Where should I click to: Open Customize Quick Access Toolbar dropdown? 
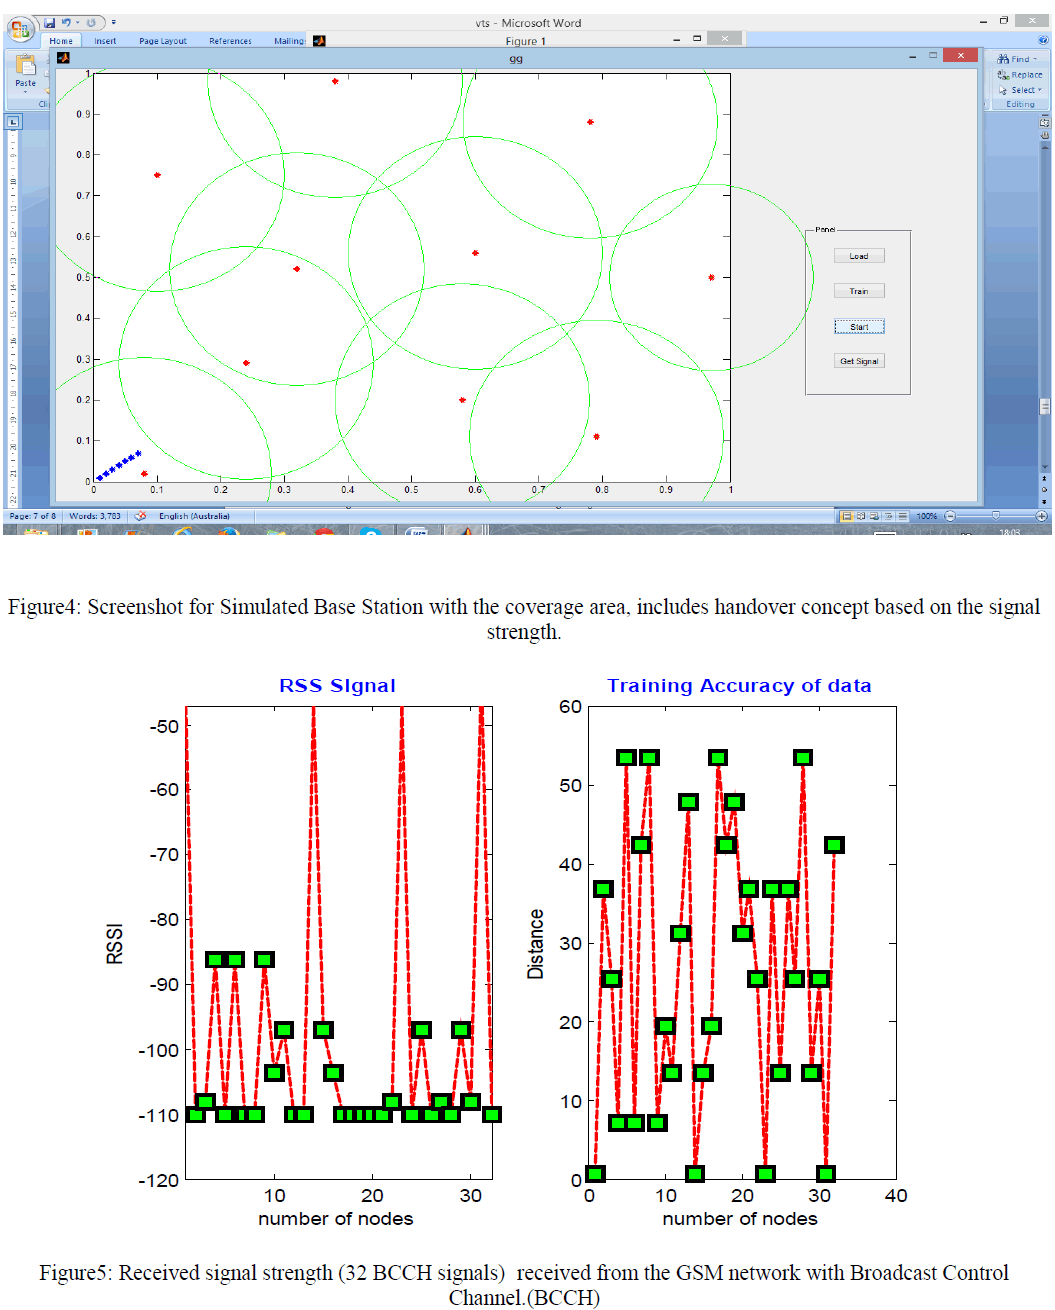pos(113,22)
